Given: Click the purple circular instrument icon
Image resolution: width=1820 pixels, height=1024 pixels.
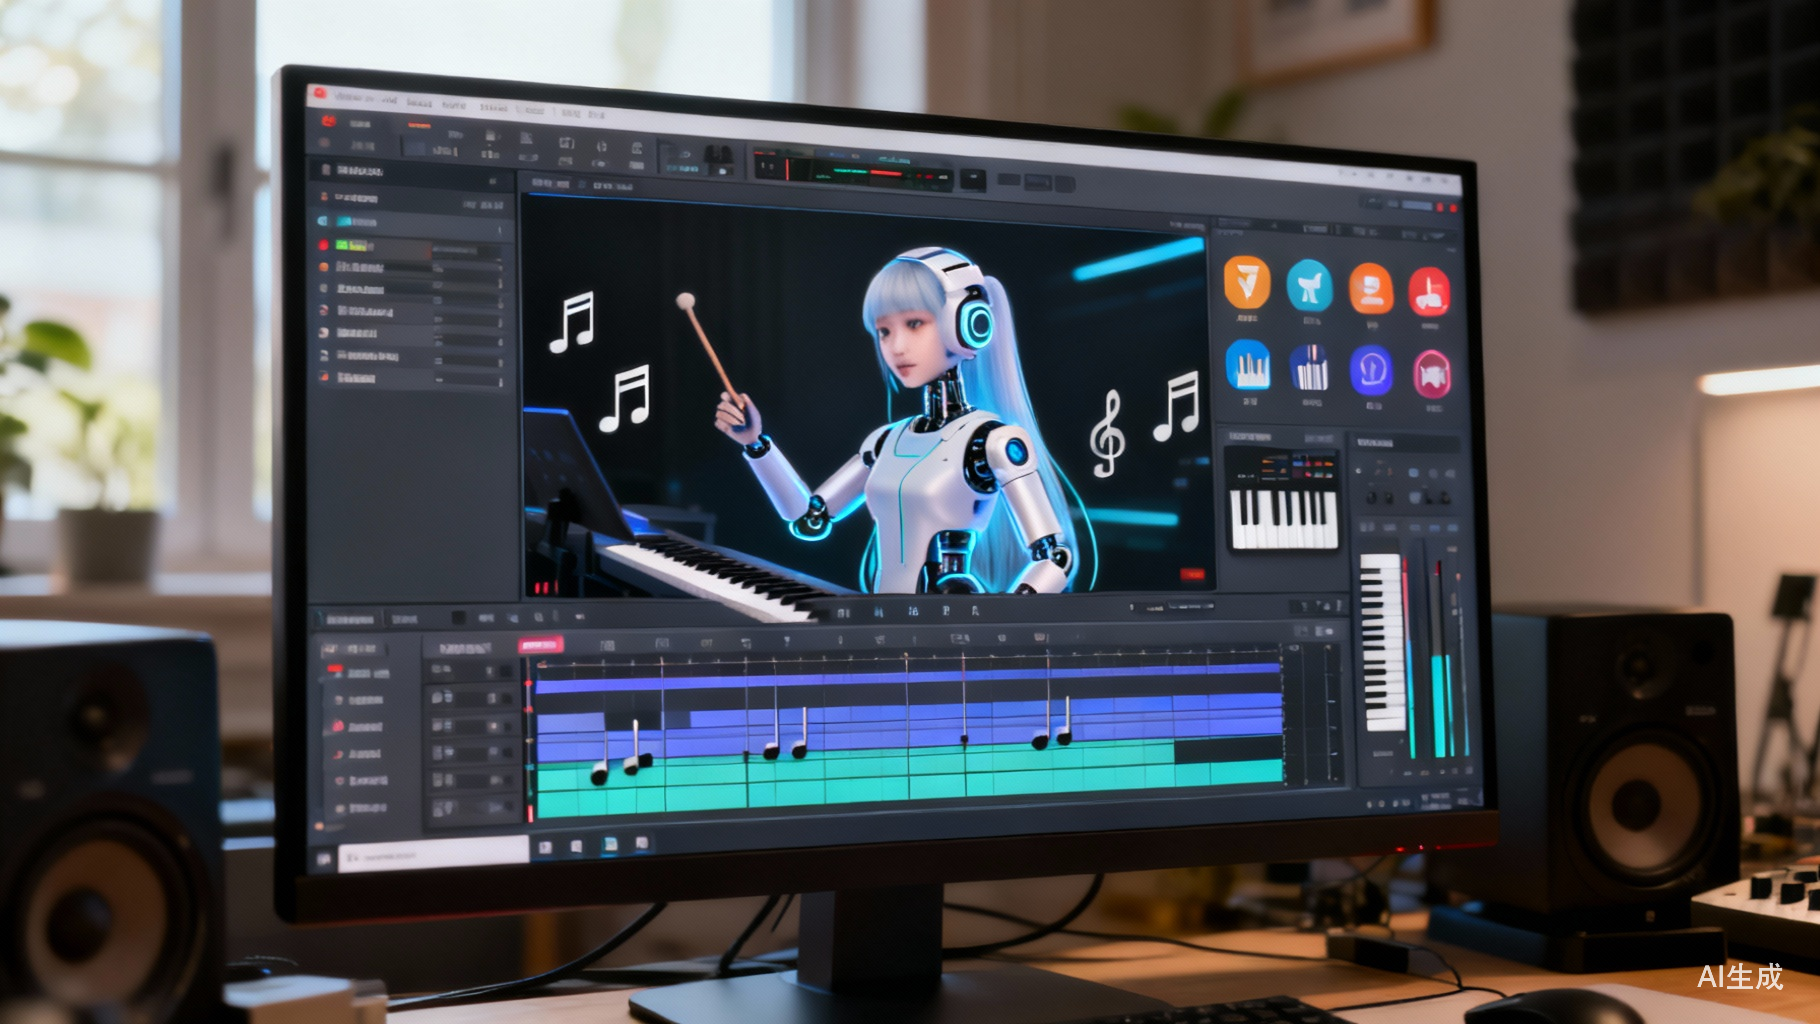Looking at the screenshot, I should (x=1371, y=370).
